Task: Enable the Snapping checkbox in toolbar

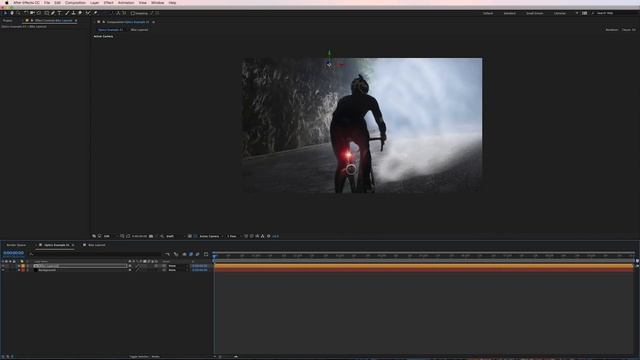Action: 133,13
